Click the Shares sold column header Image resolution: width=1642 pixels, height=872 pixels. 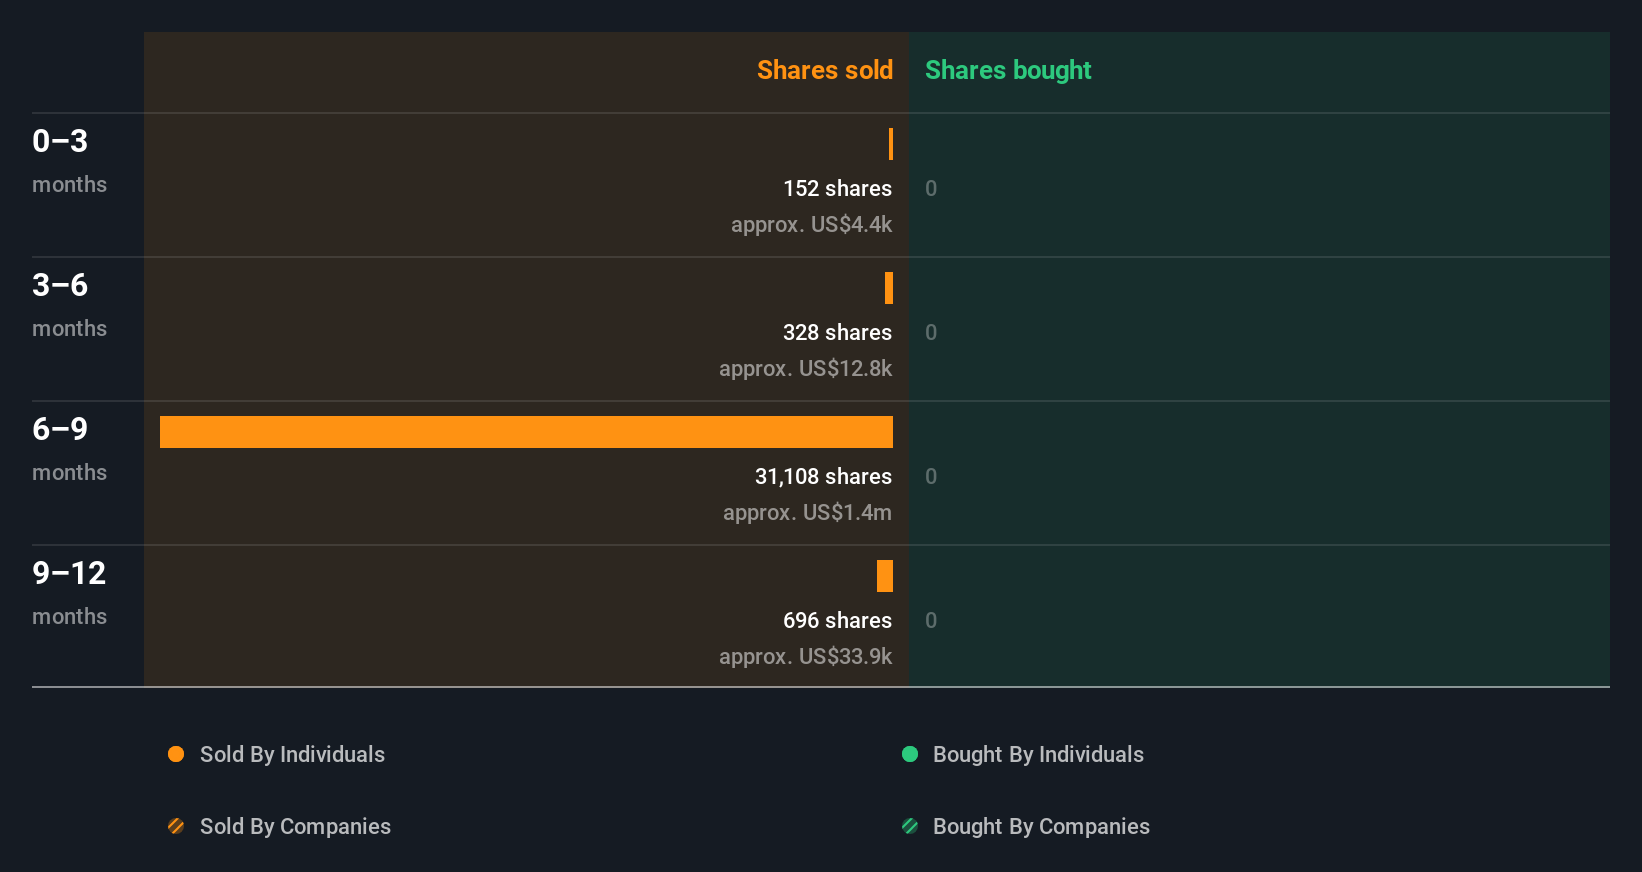(x=825, y=70)
